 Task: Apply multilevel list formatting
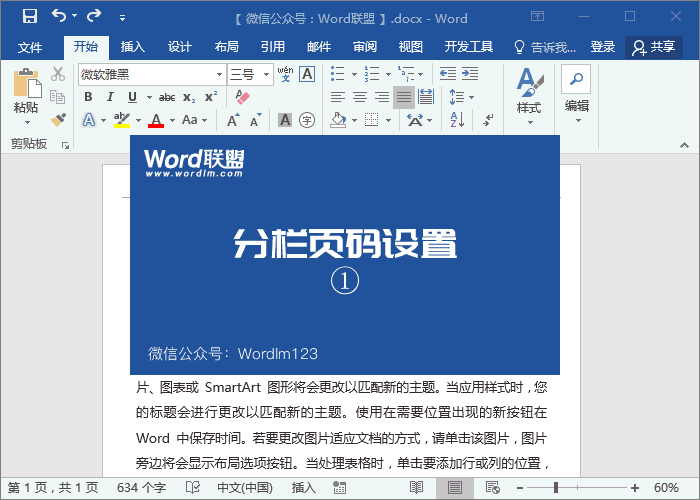pos(406,74)
